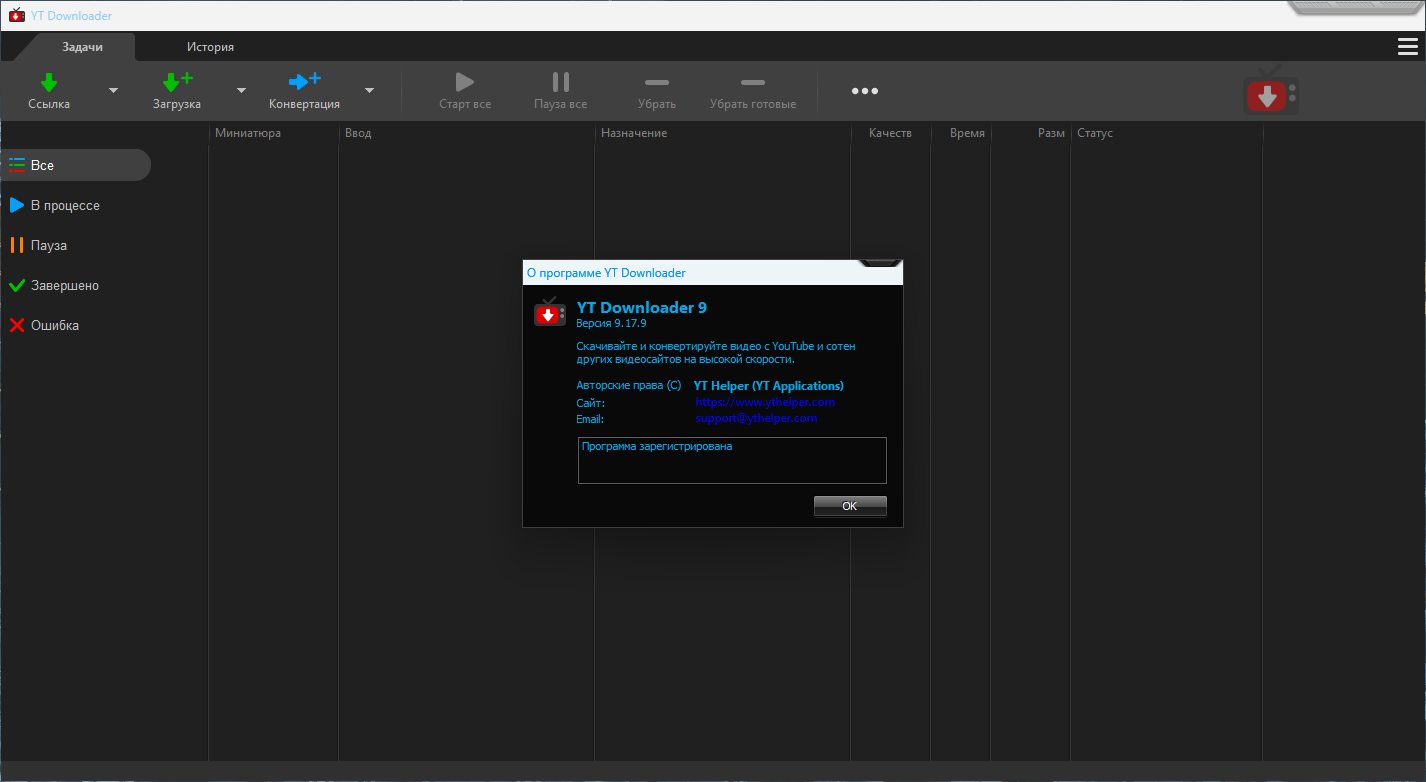This screenshot has height=782, width=1426.
Task: Click the YT Downloader icon in the About dialog
Action: click(550, 314)
